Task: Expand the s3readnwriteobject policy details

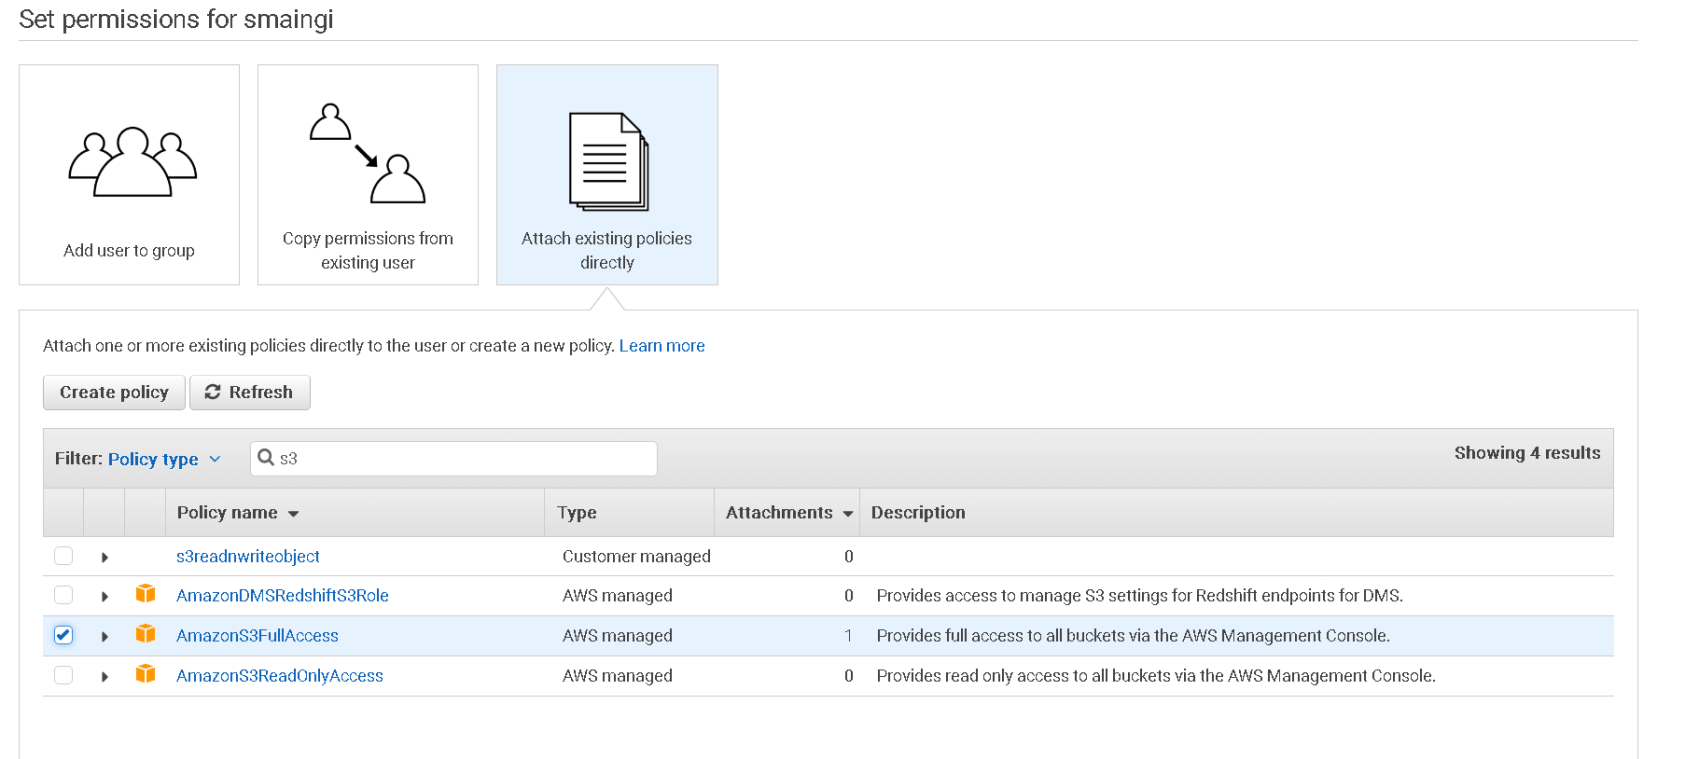Action: pos(104,557)
